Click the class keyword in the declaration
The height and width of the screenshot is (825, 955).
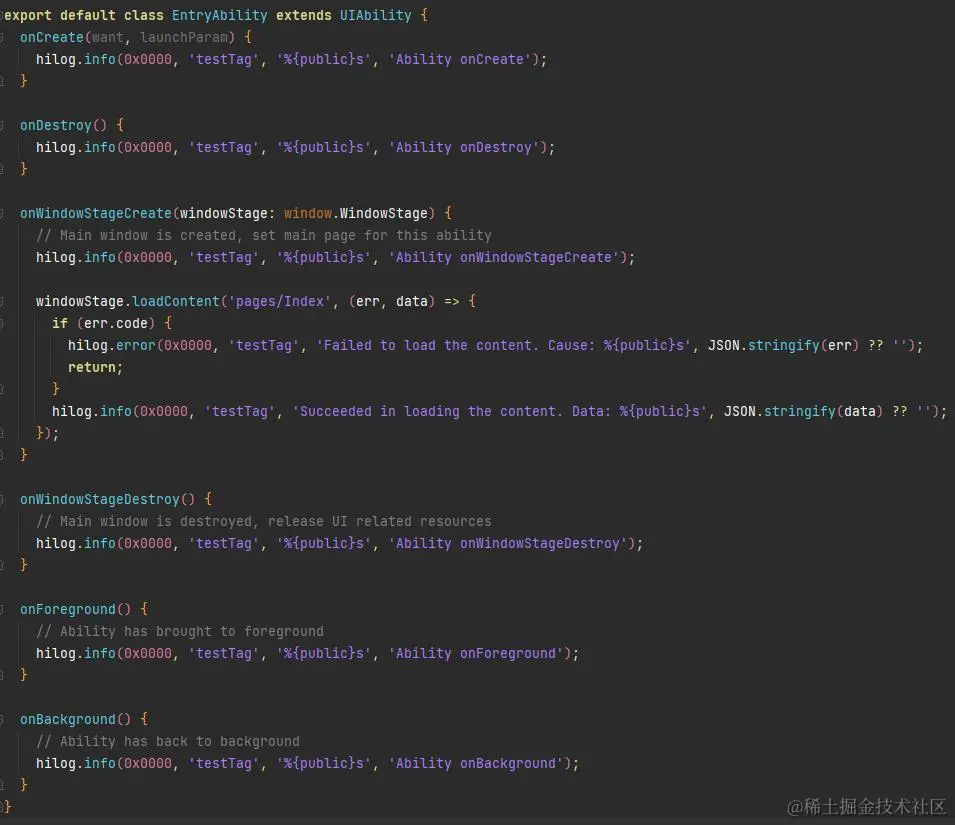click(x=144, y=15)
